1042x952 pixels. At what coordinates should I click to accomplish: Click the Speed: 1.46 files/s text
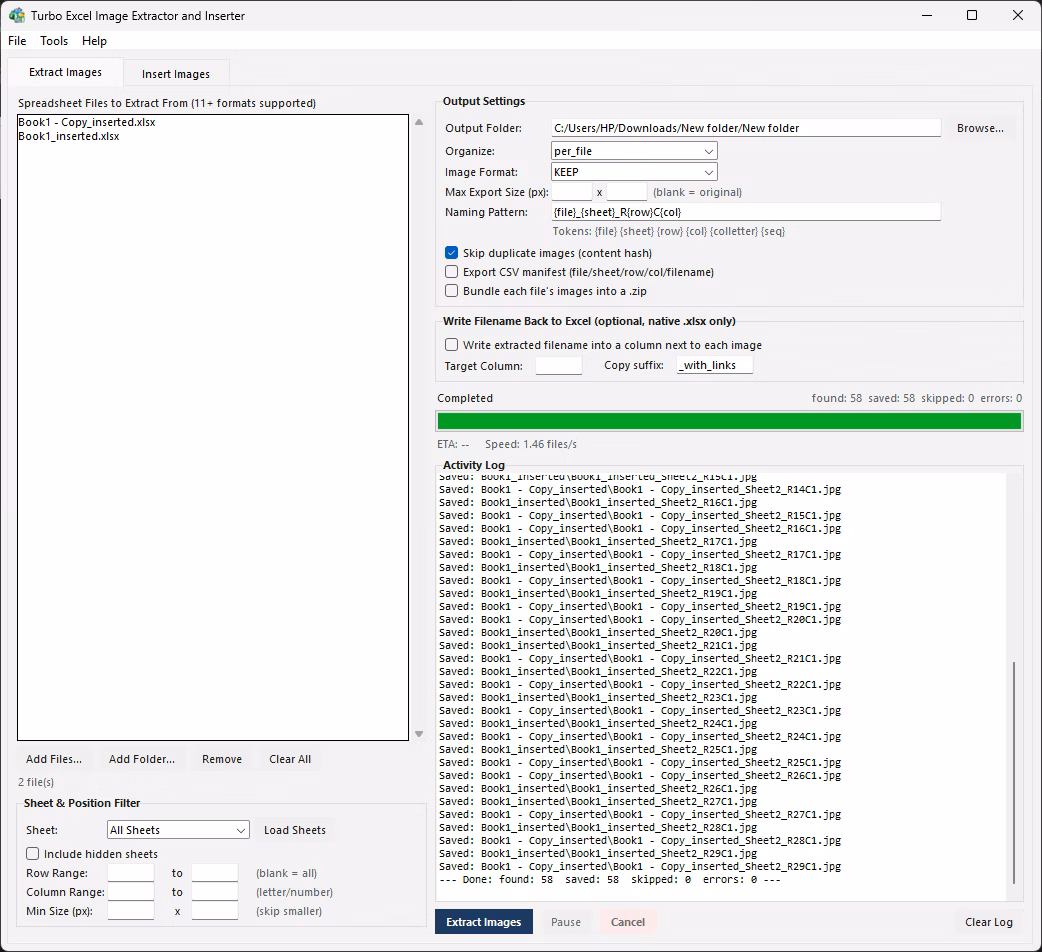(x=531, y=444)
